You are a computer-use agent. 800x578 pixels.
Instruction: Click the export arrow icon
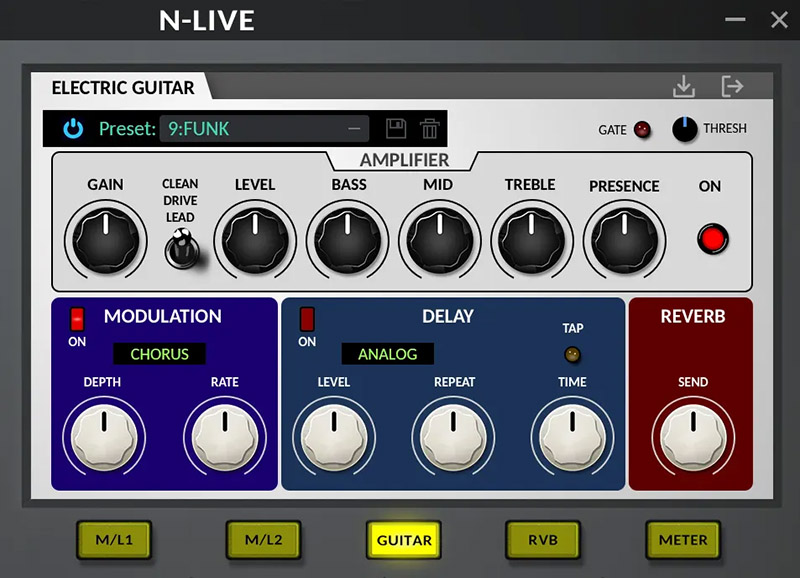[732, 87]
